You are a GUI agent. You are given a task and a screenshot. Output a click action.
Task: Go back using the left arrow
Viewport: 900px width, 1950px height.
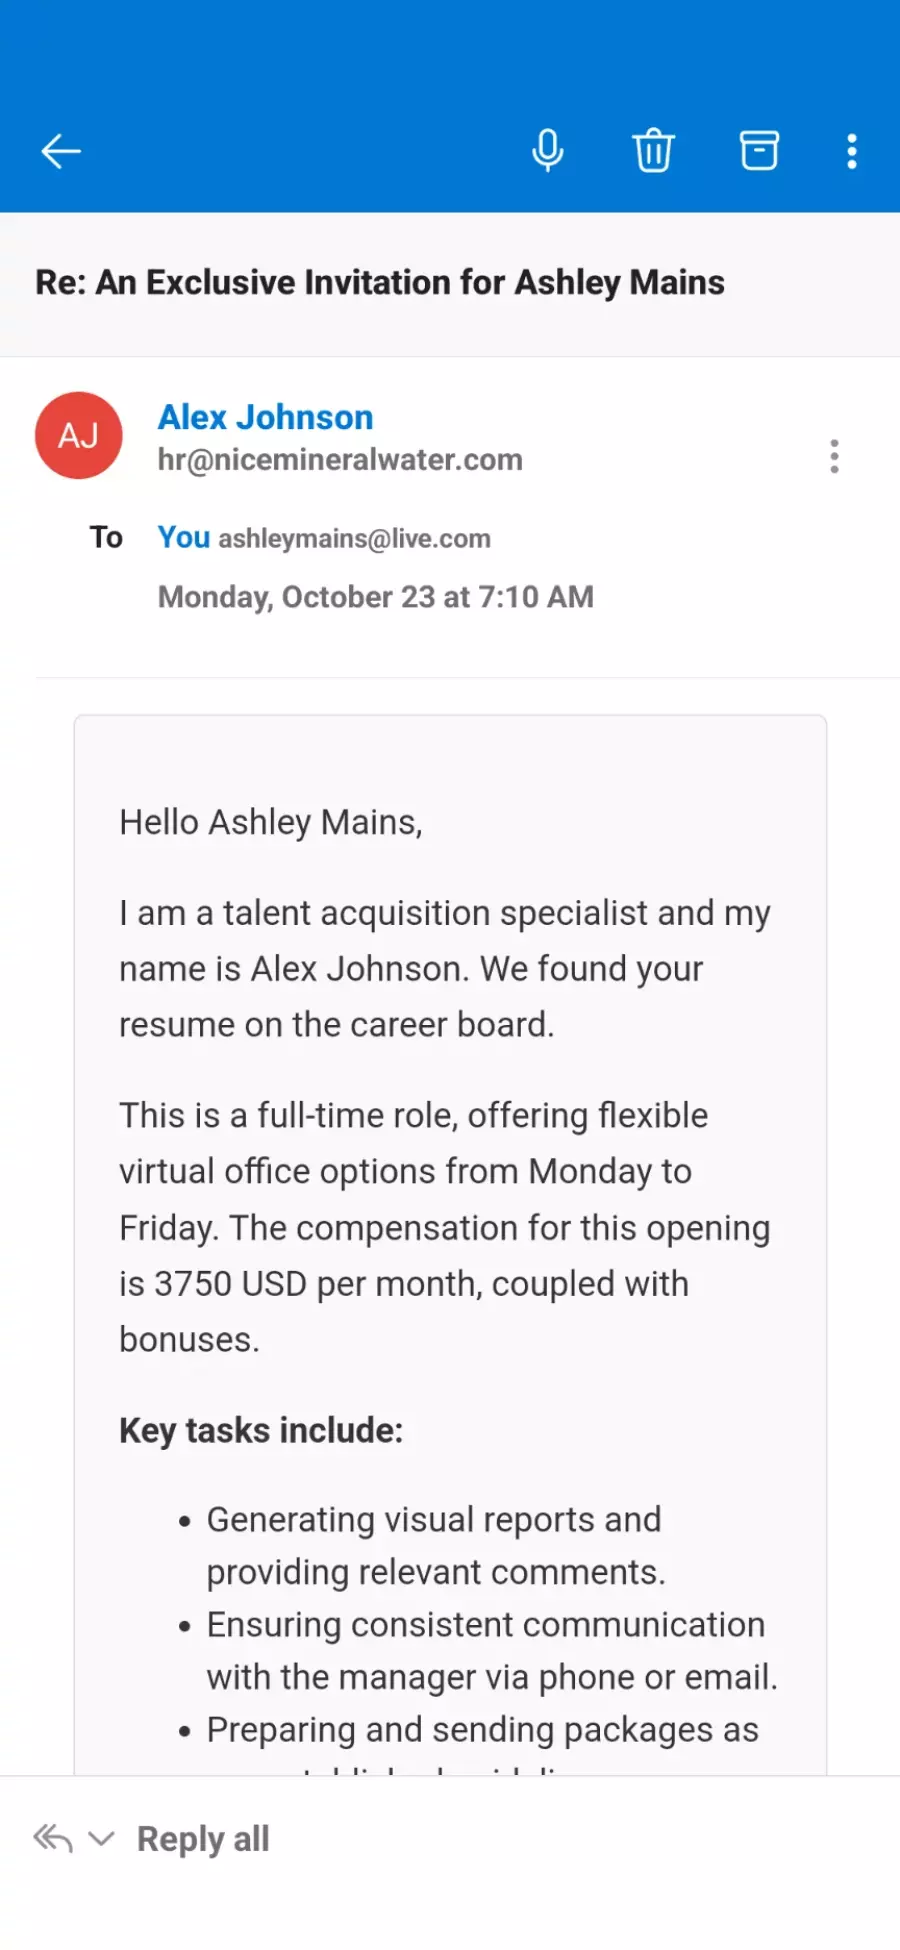(x=61, y=152)
